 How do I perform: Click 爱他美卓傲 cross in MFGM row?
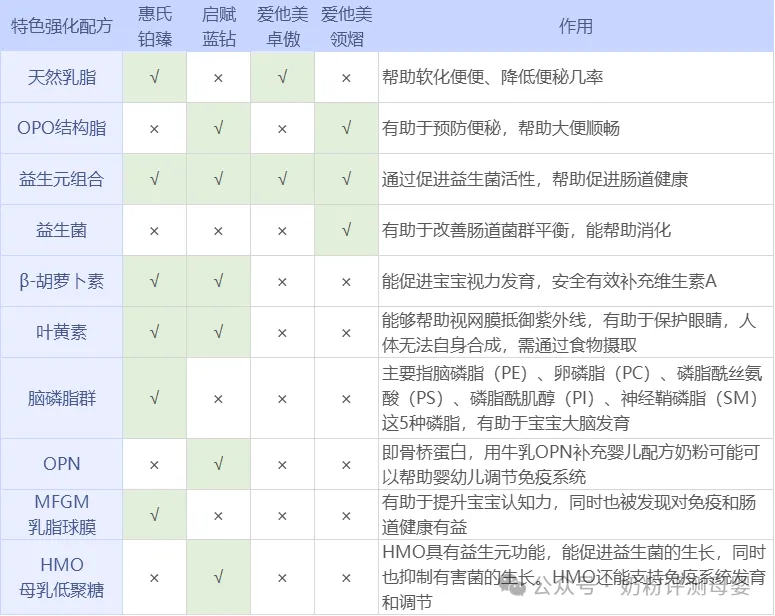click(282, 516)
